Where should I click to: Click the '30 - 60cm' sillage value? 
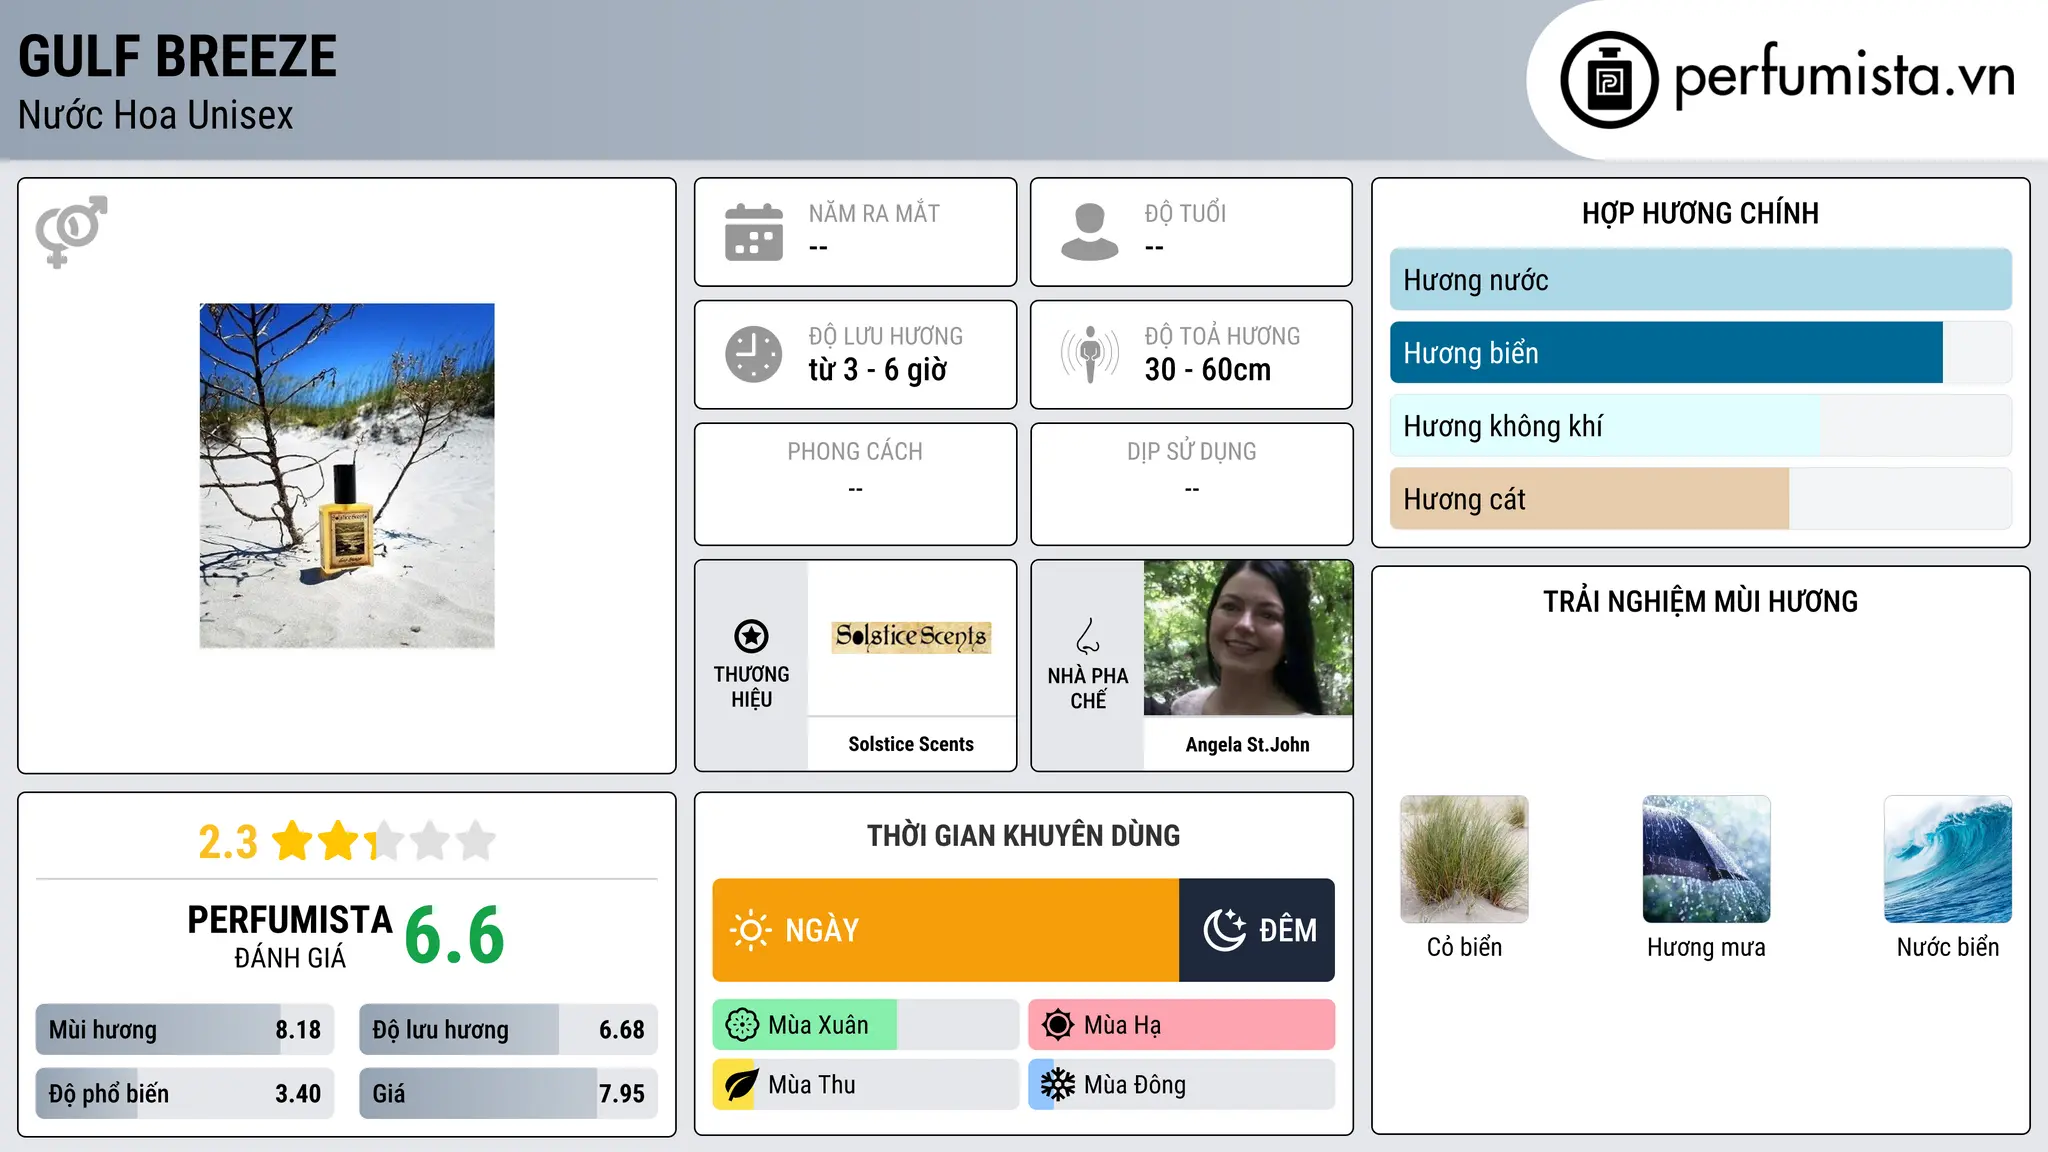click(x=1208, y=370)
